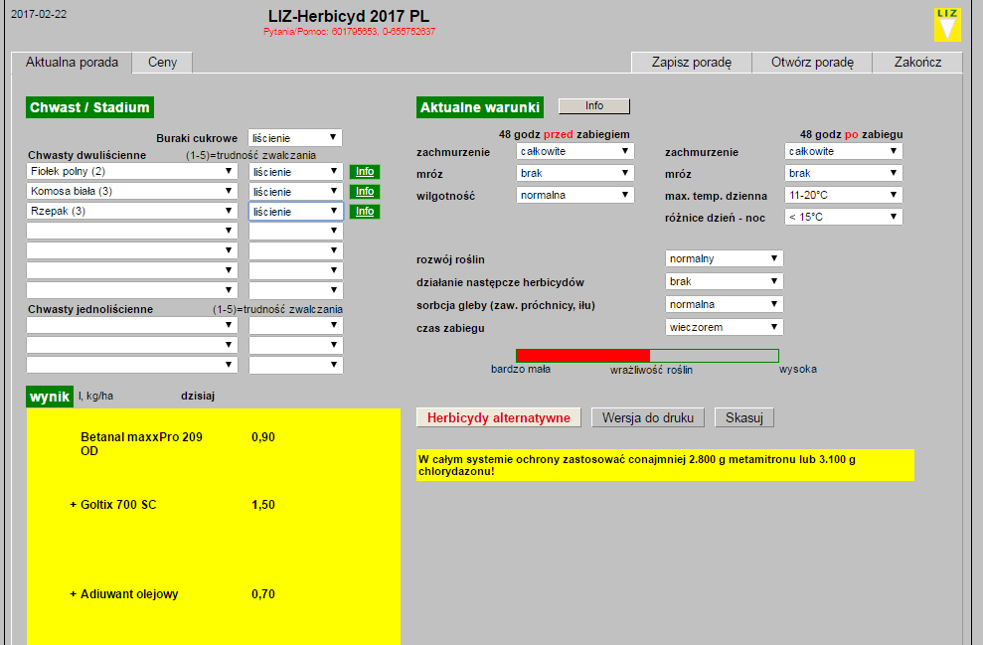983x645 pixels.
Task: Click the 1,50 dose value
Action: point(263,505)
